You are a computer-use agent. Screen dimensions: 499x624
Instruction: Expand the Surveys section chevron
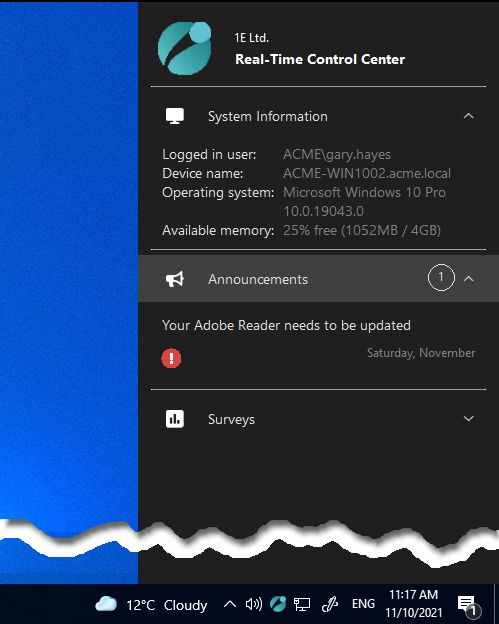469,418
